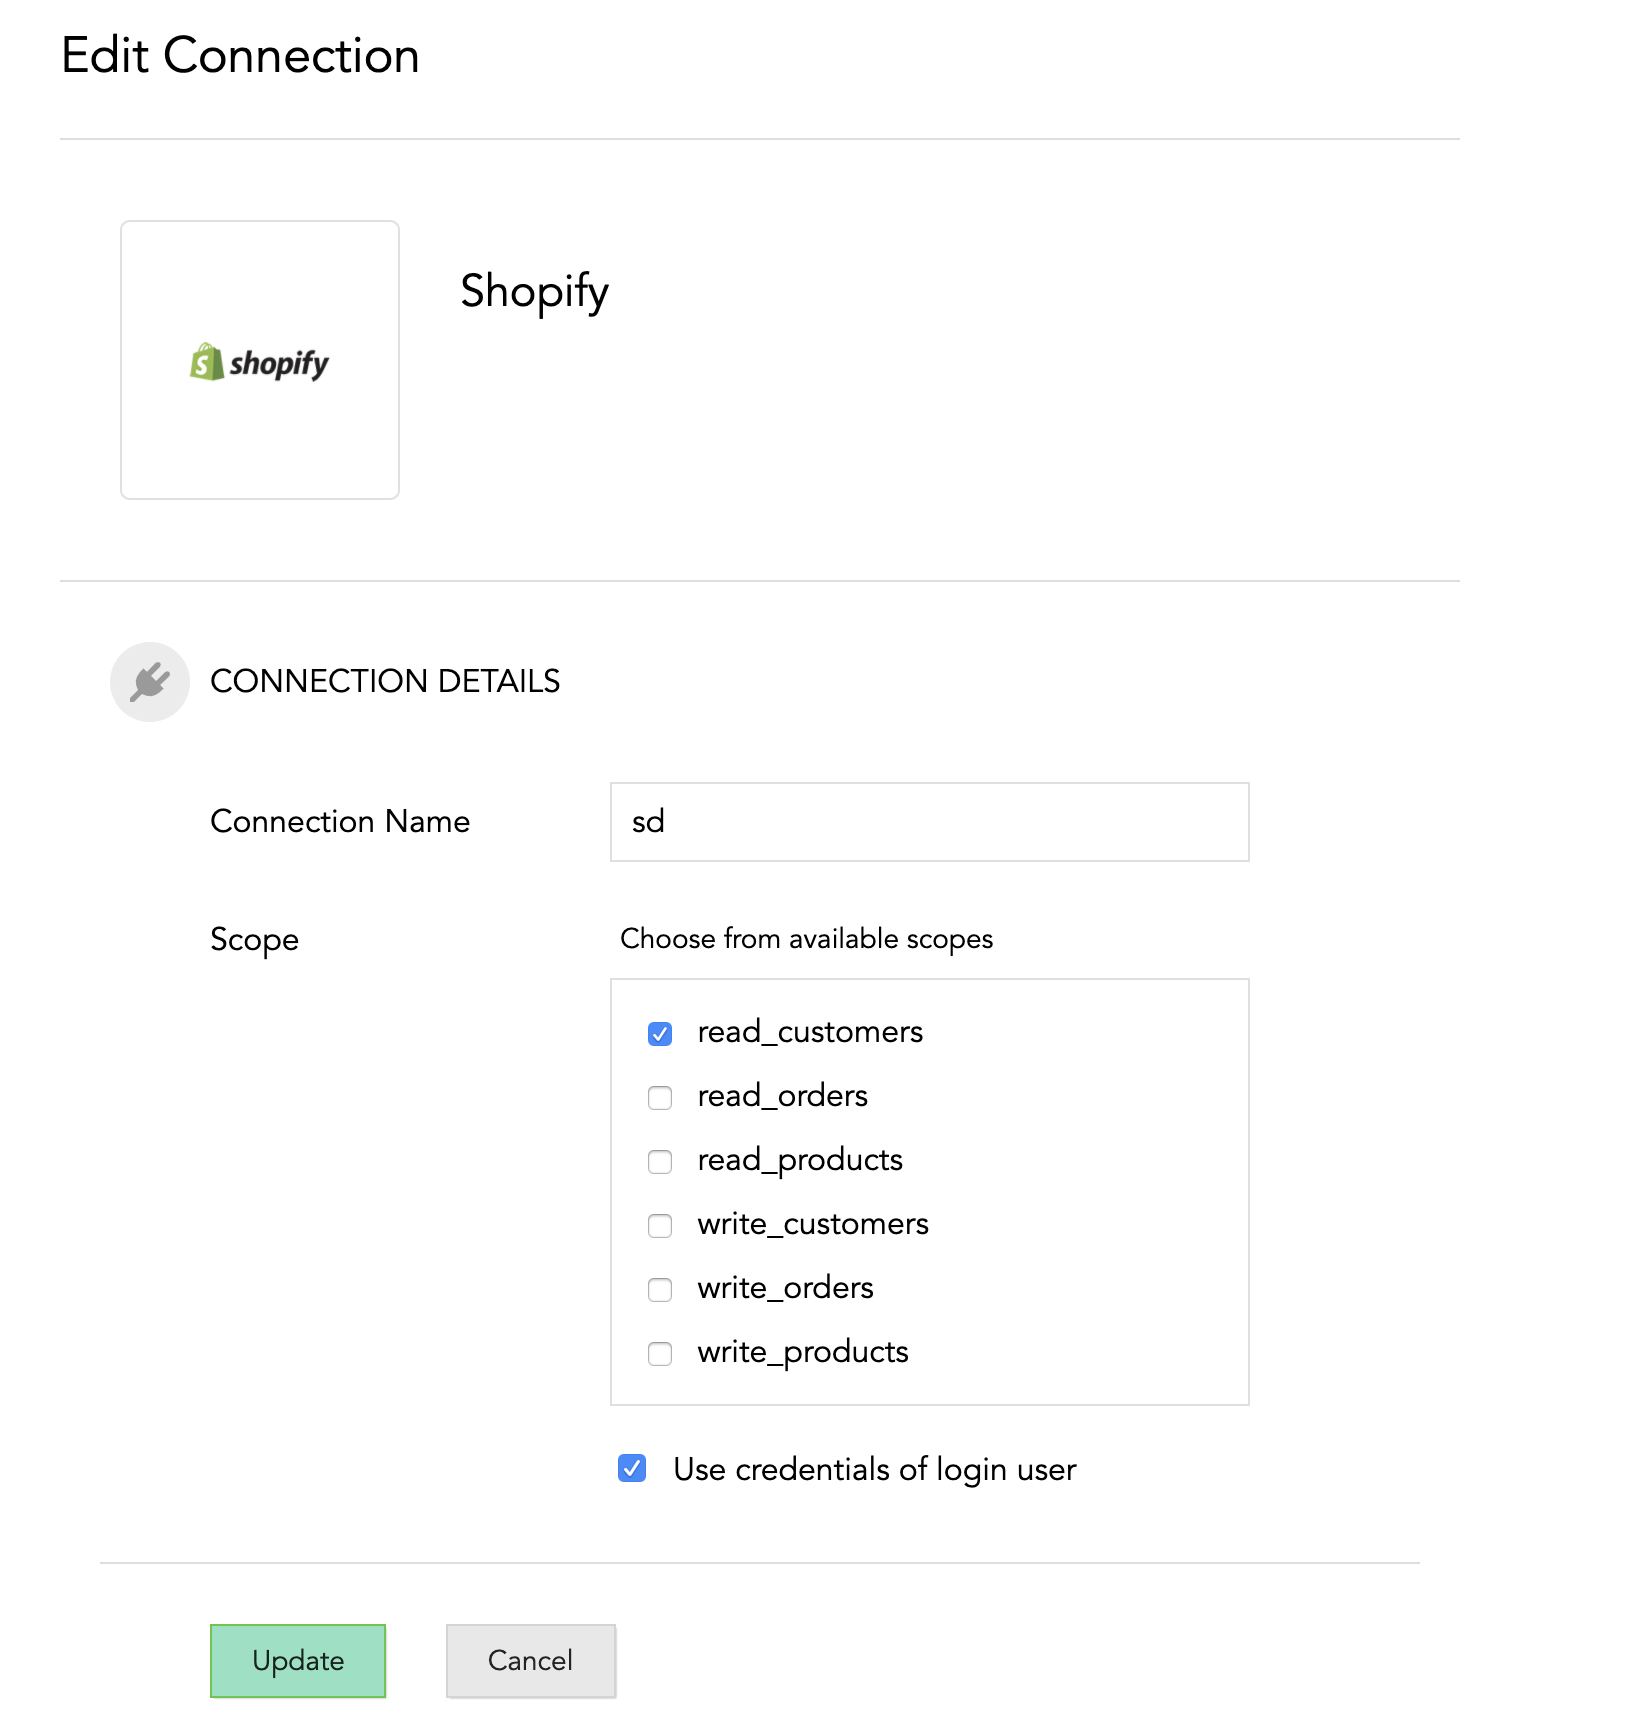Viewport: 1628px width, 1728px height.
Task: Uncheck the read_customers scope checkbox
Action: 660,1033
